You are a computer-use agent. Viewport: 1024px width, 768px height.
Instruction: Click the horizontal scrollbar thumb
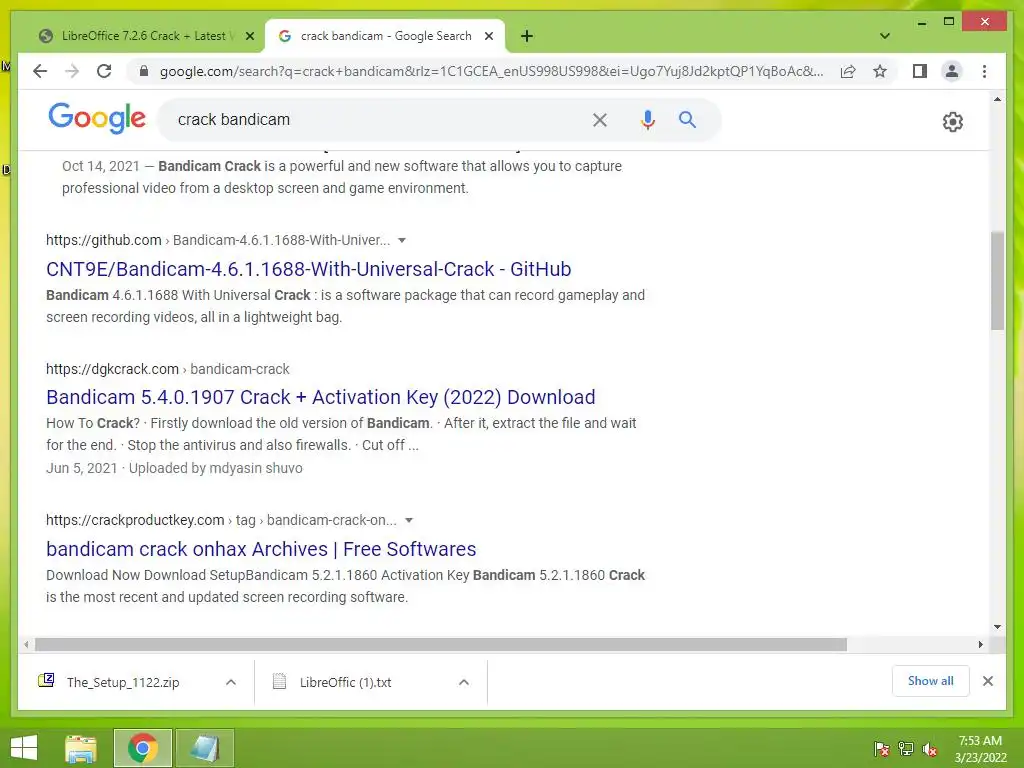coord(441,645)
